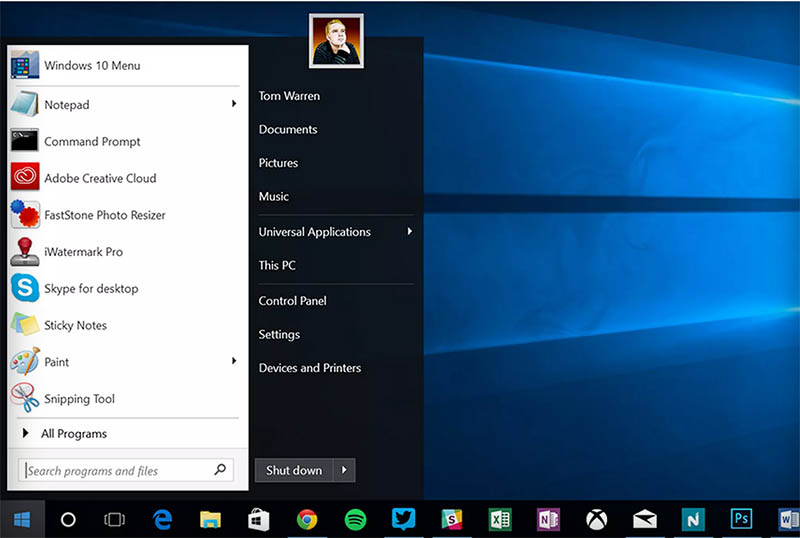Expand the All Programs arrow
This screenshot has width=800, height=538.
pos(25,433)
